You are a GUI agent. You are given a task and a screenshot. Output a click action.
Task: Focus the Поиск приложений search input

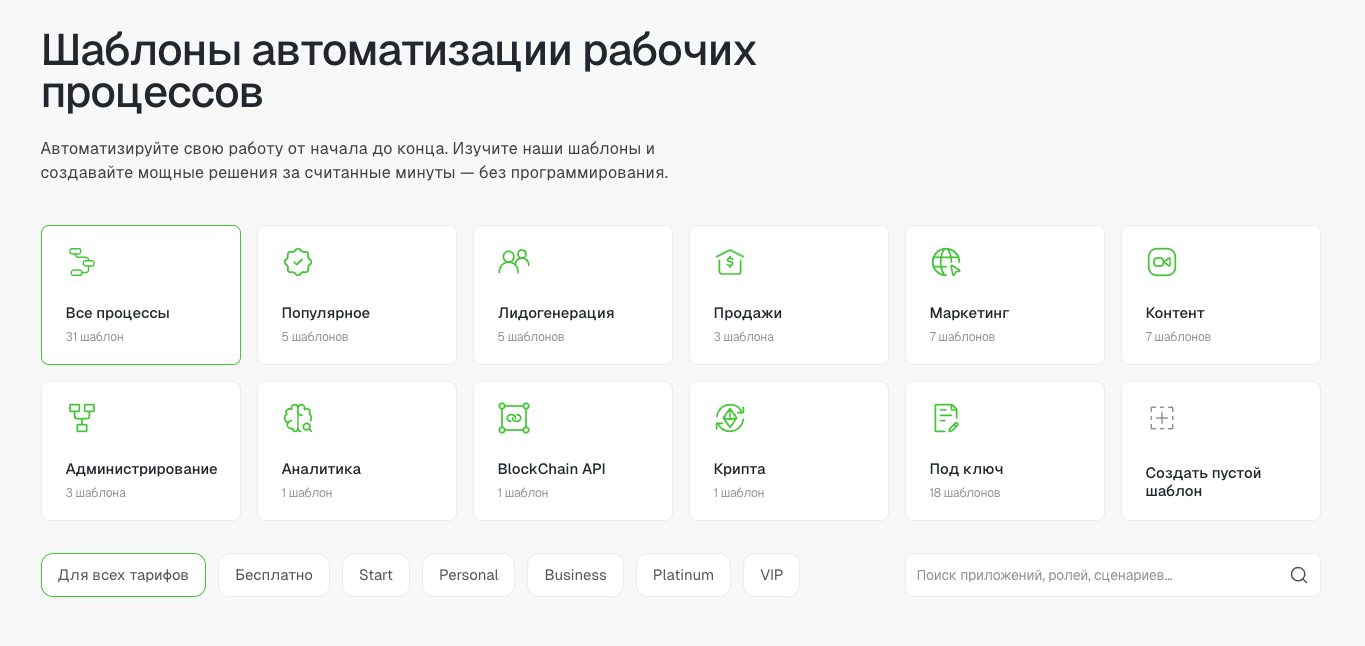pyautogui.click(x=1090, y=575)
